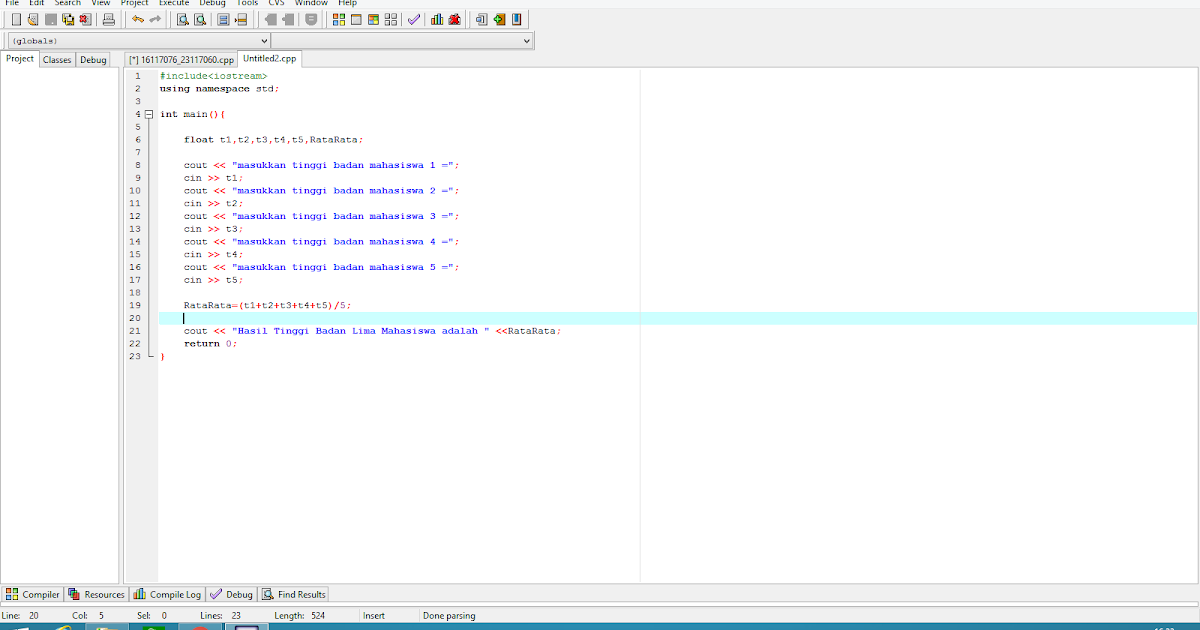
Task: Start the debugger with the checkmark icon
Action: point(412,18)
